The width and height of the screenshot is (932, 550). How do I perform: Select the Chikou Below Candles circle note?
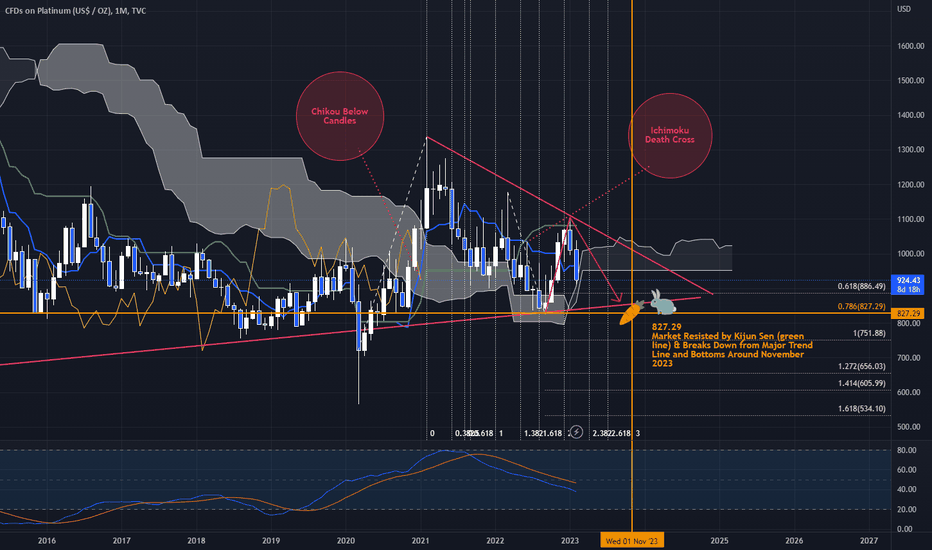340,116
